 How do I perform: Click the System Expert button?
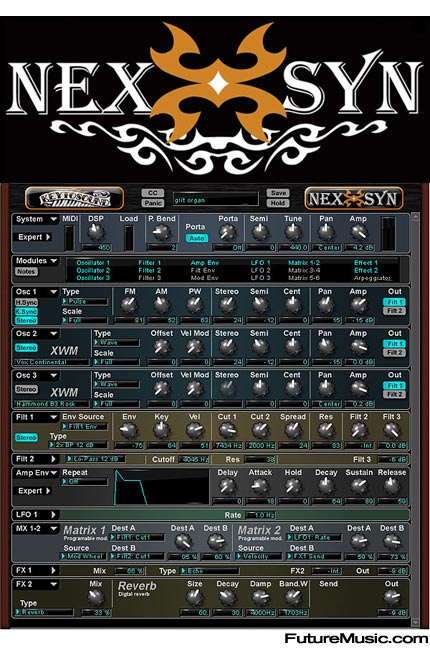pyautogui.click(x=34, y=237)
